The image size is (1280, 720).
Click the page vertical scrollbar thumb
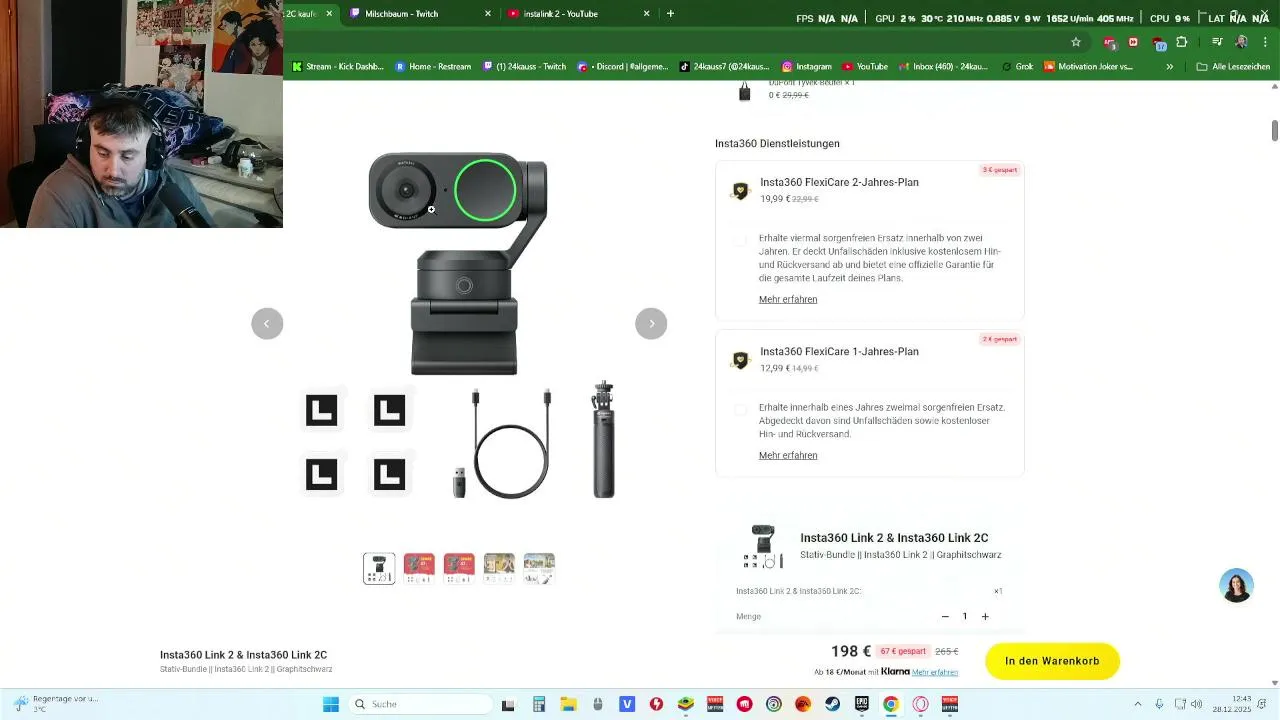(x=1275, y=130)
